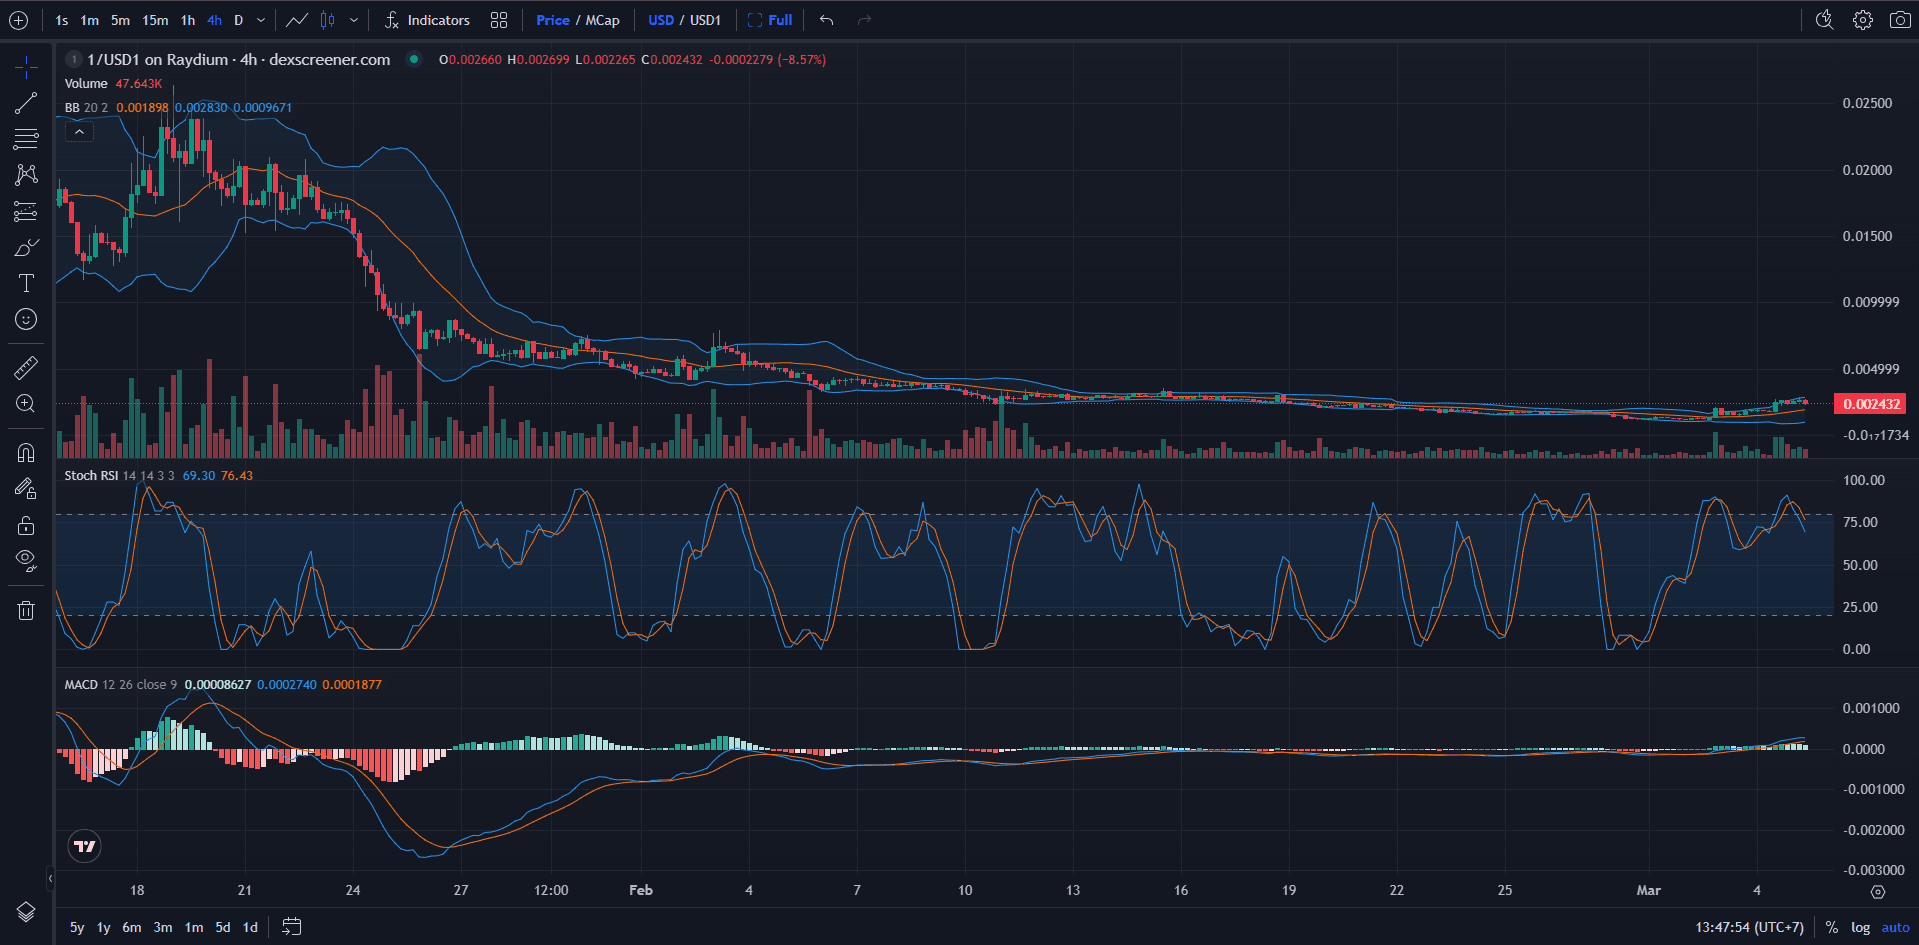Select the Text annotation tool
This screenshot has height=945, width=1919.
click(x=25, y=282)
